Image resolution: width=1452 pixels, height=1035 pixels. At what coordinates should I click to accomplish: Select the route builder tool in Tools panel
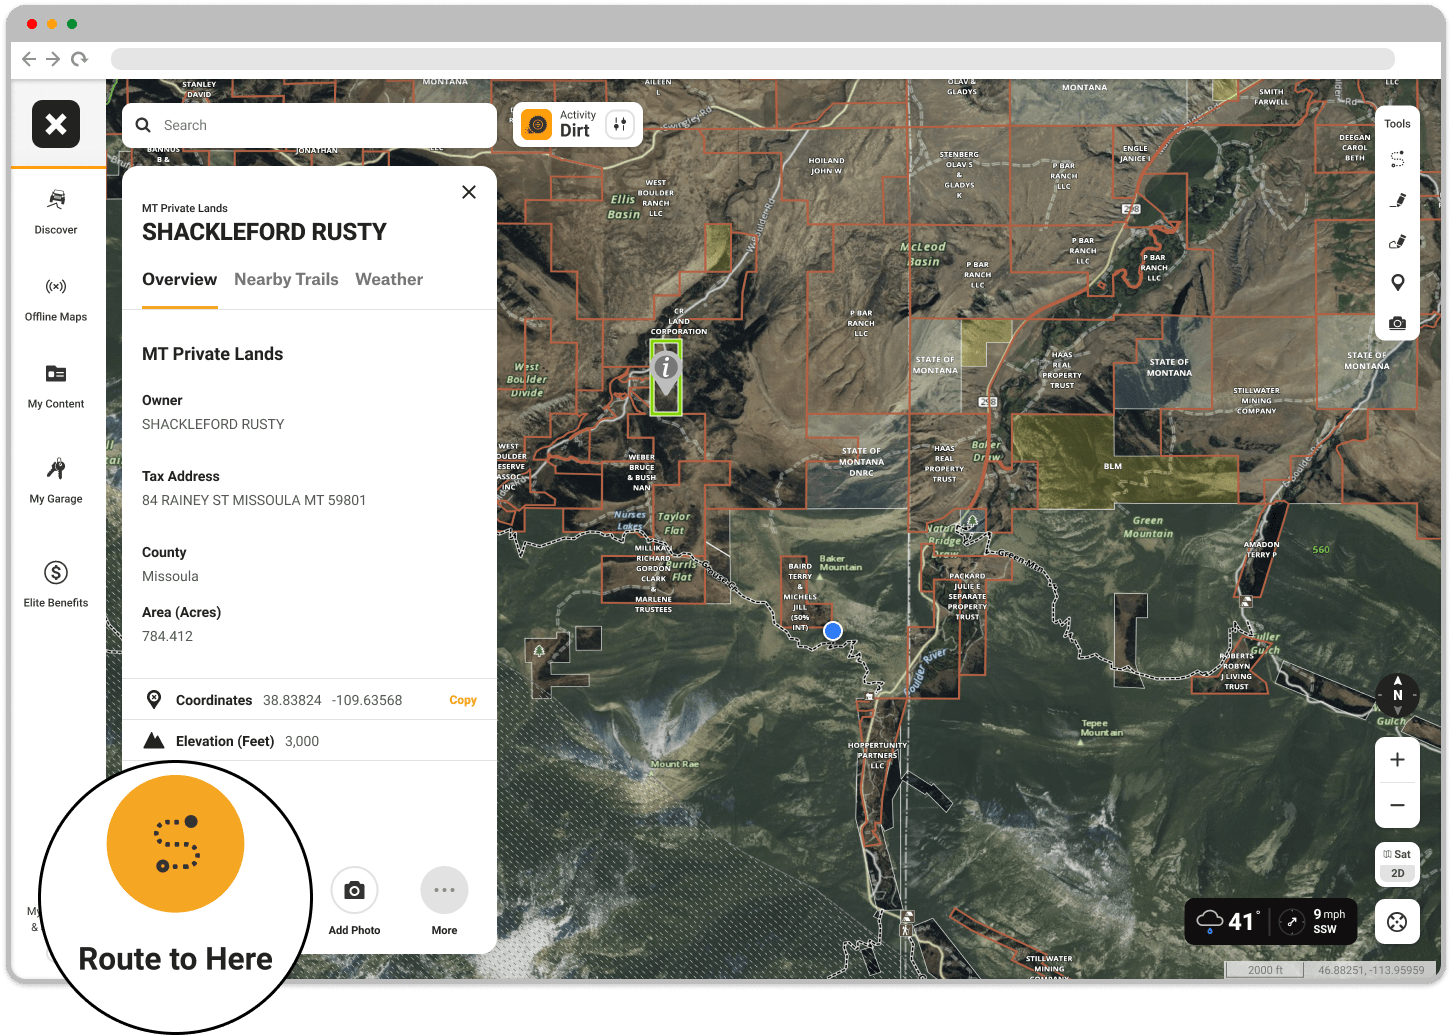click(1397, 158)
